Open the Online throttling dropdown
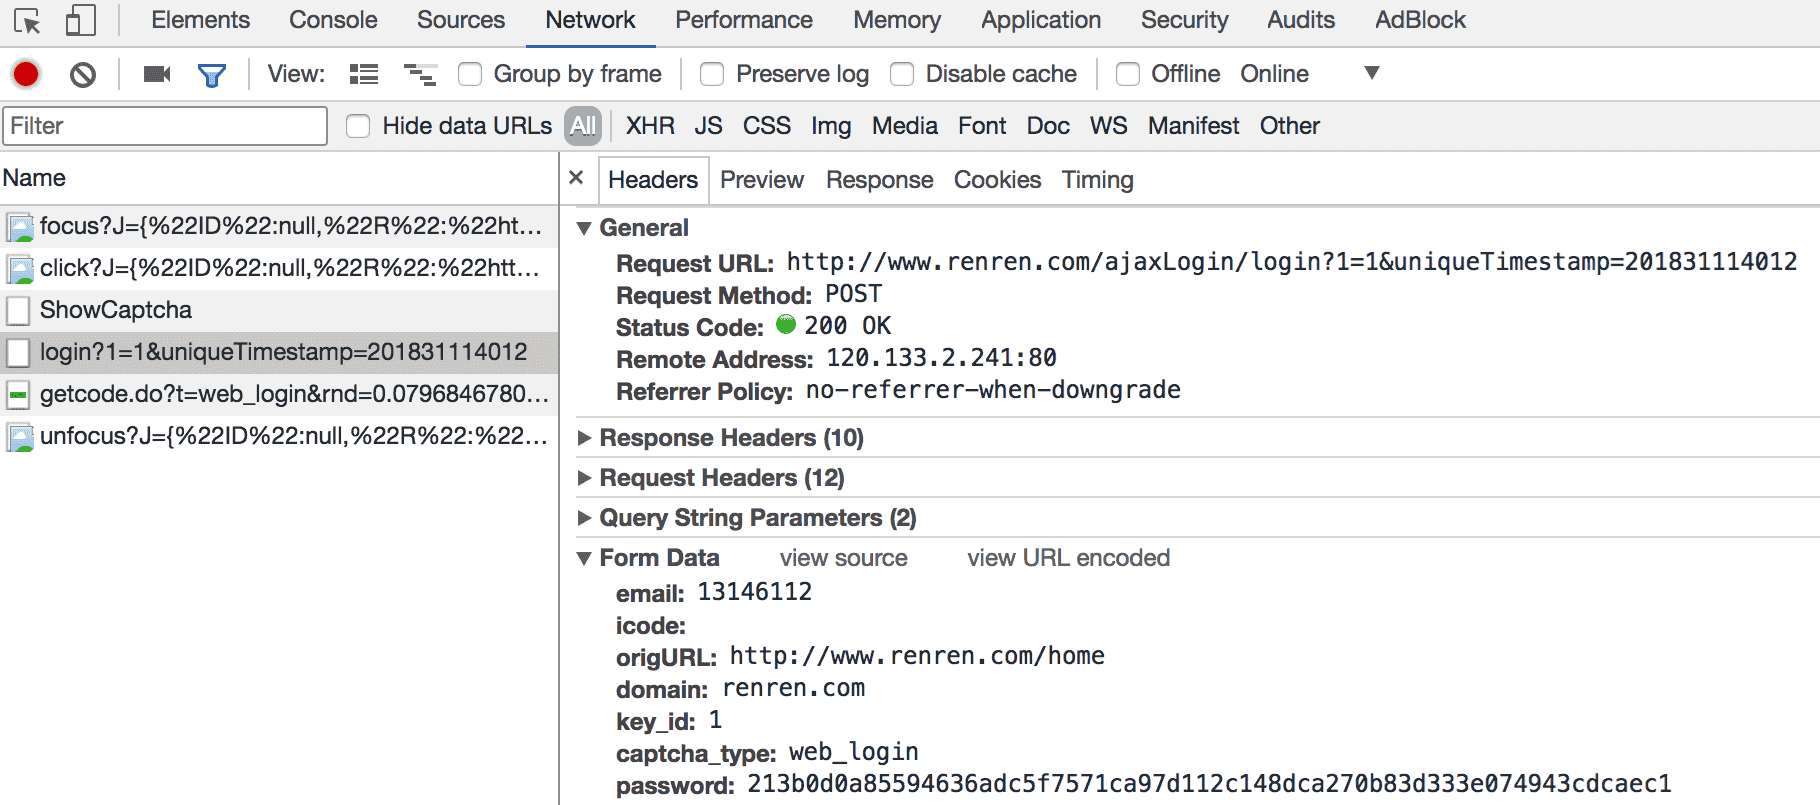The width and height of the screenshot is (1820, 805). coord(1371,73)
